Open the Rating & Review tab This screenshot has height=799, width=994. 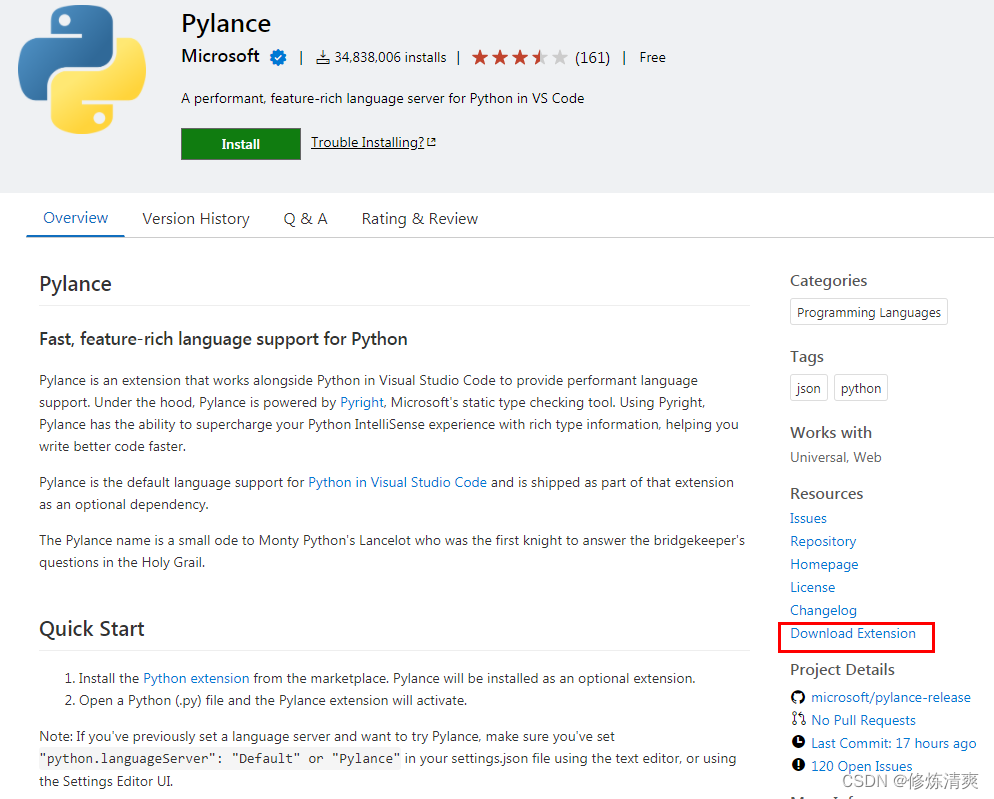pos(420,219)
